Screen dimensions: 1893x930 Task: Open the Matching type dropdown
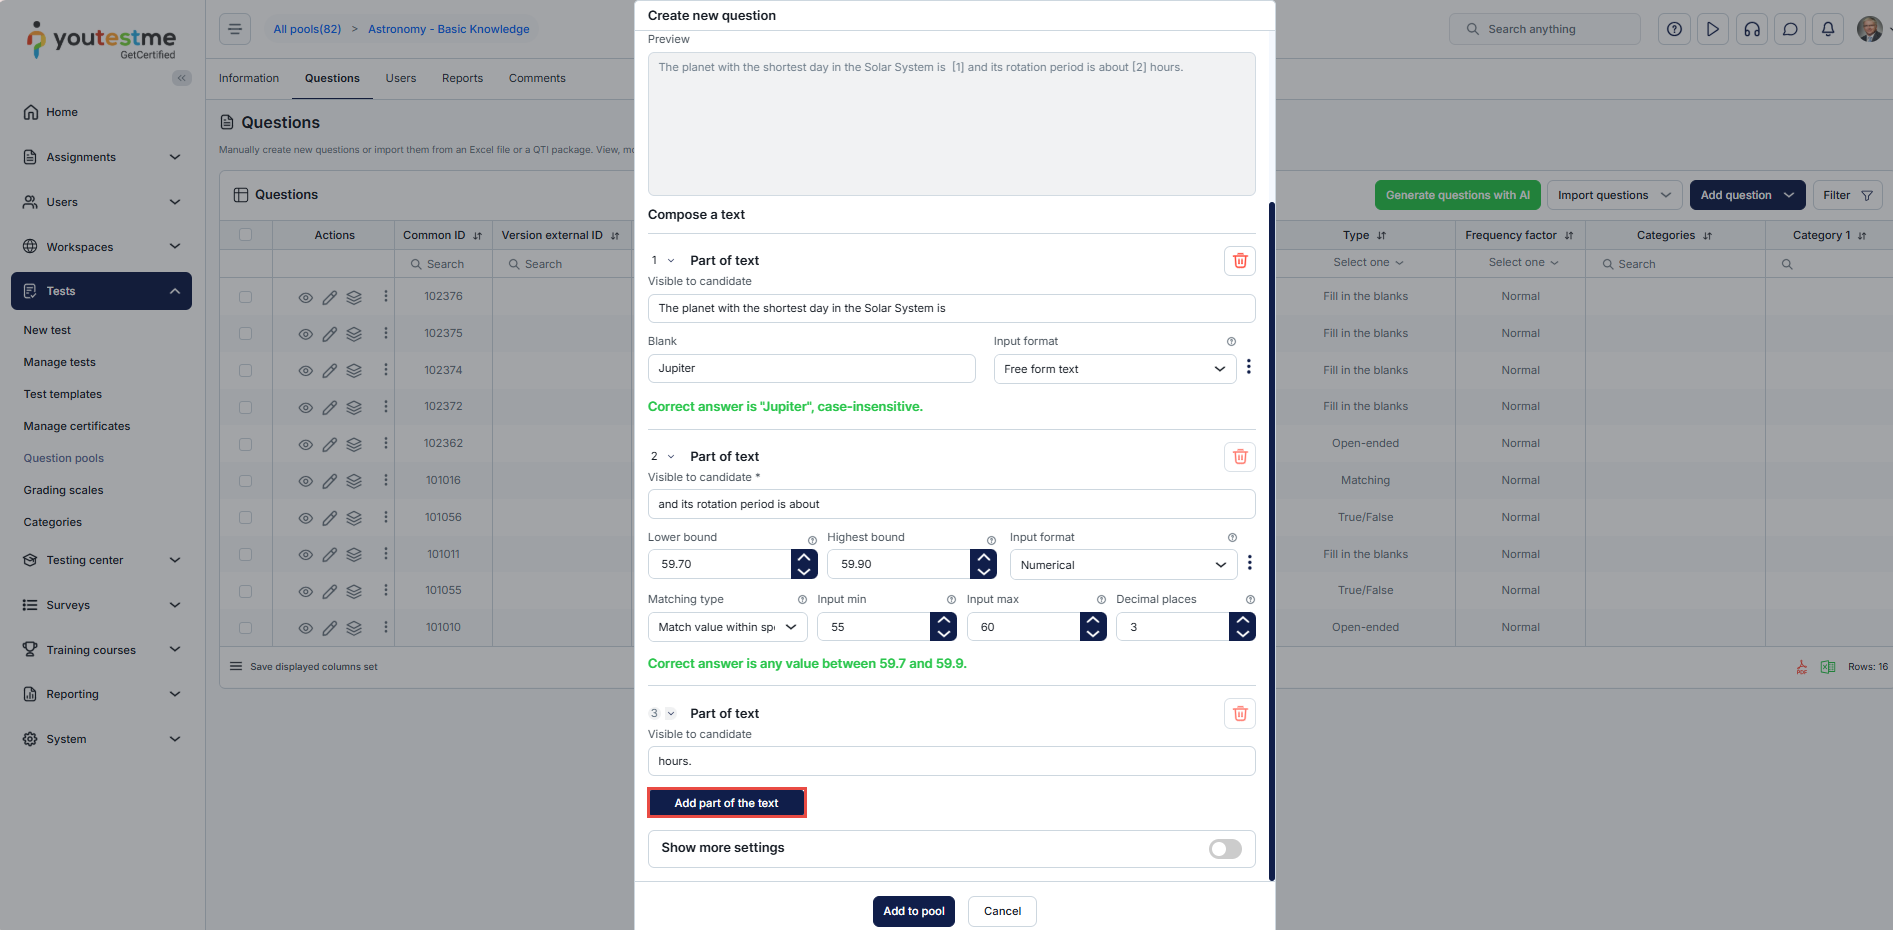[x=728, y=627]
